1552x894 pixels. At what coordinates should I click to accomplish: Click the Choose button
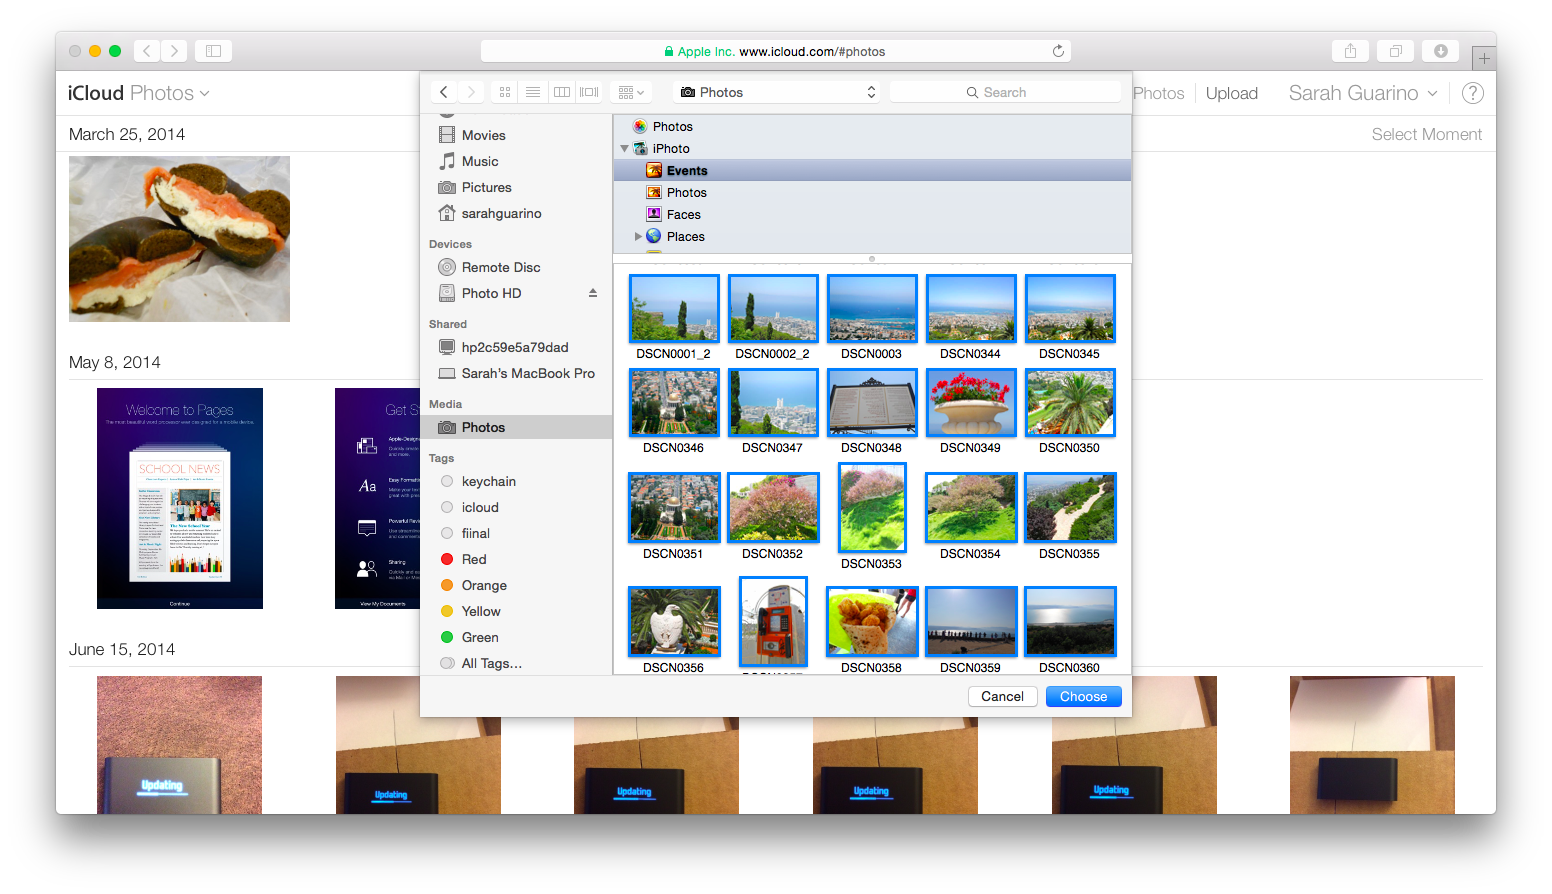coord(1083,696)
